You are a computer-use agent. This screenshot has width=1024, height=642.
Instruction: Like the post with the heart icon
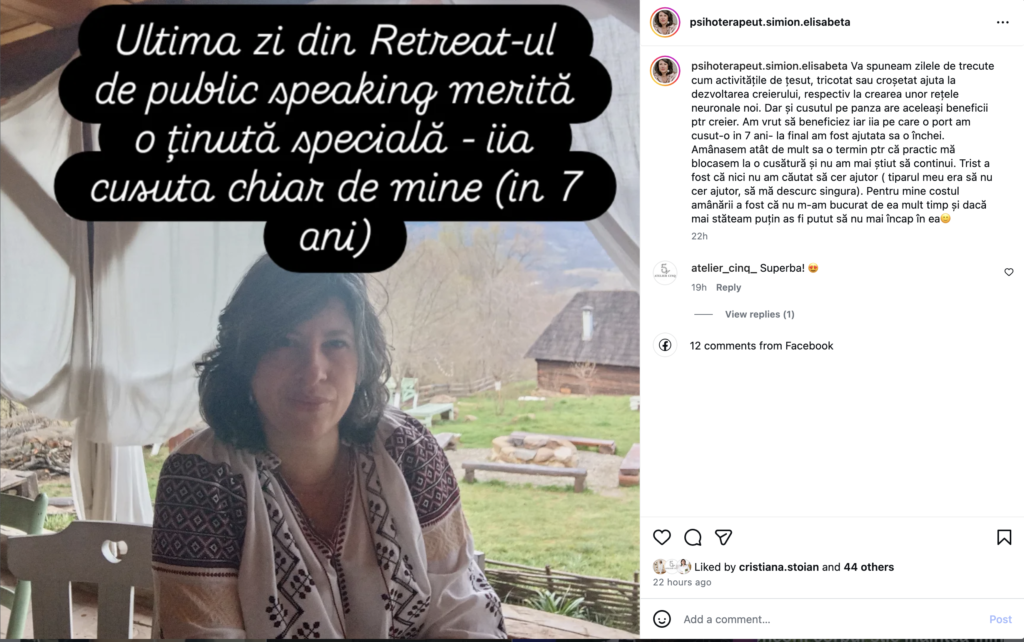point(662,537)
